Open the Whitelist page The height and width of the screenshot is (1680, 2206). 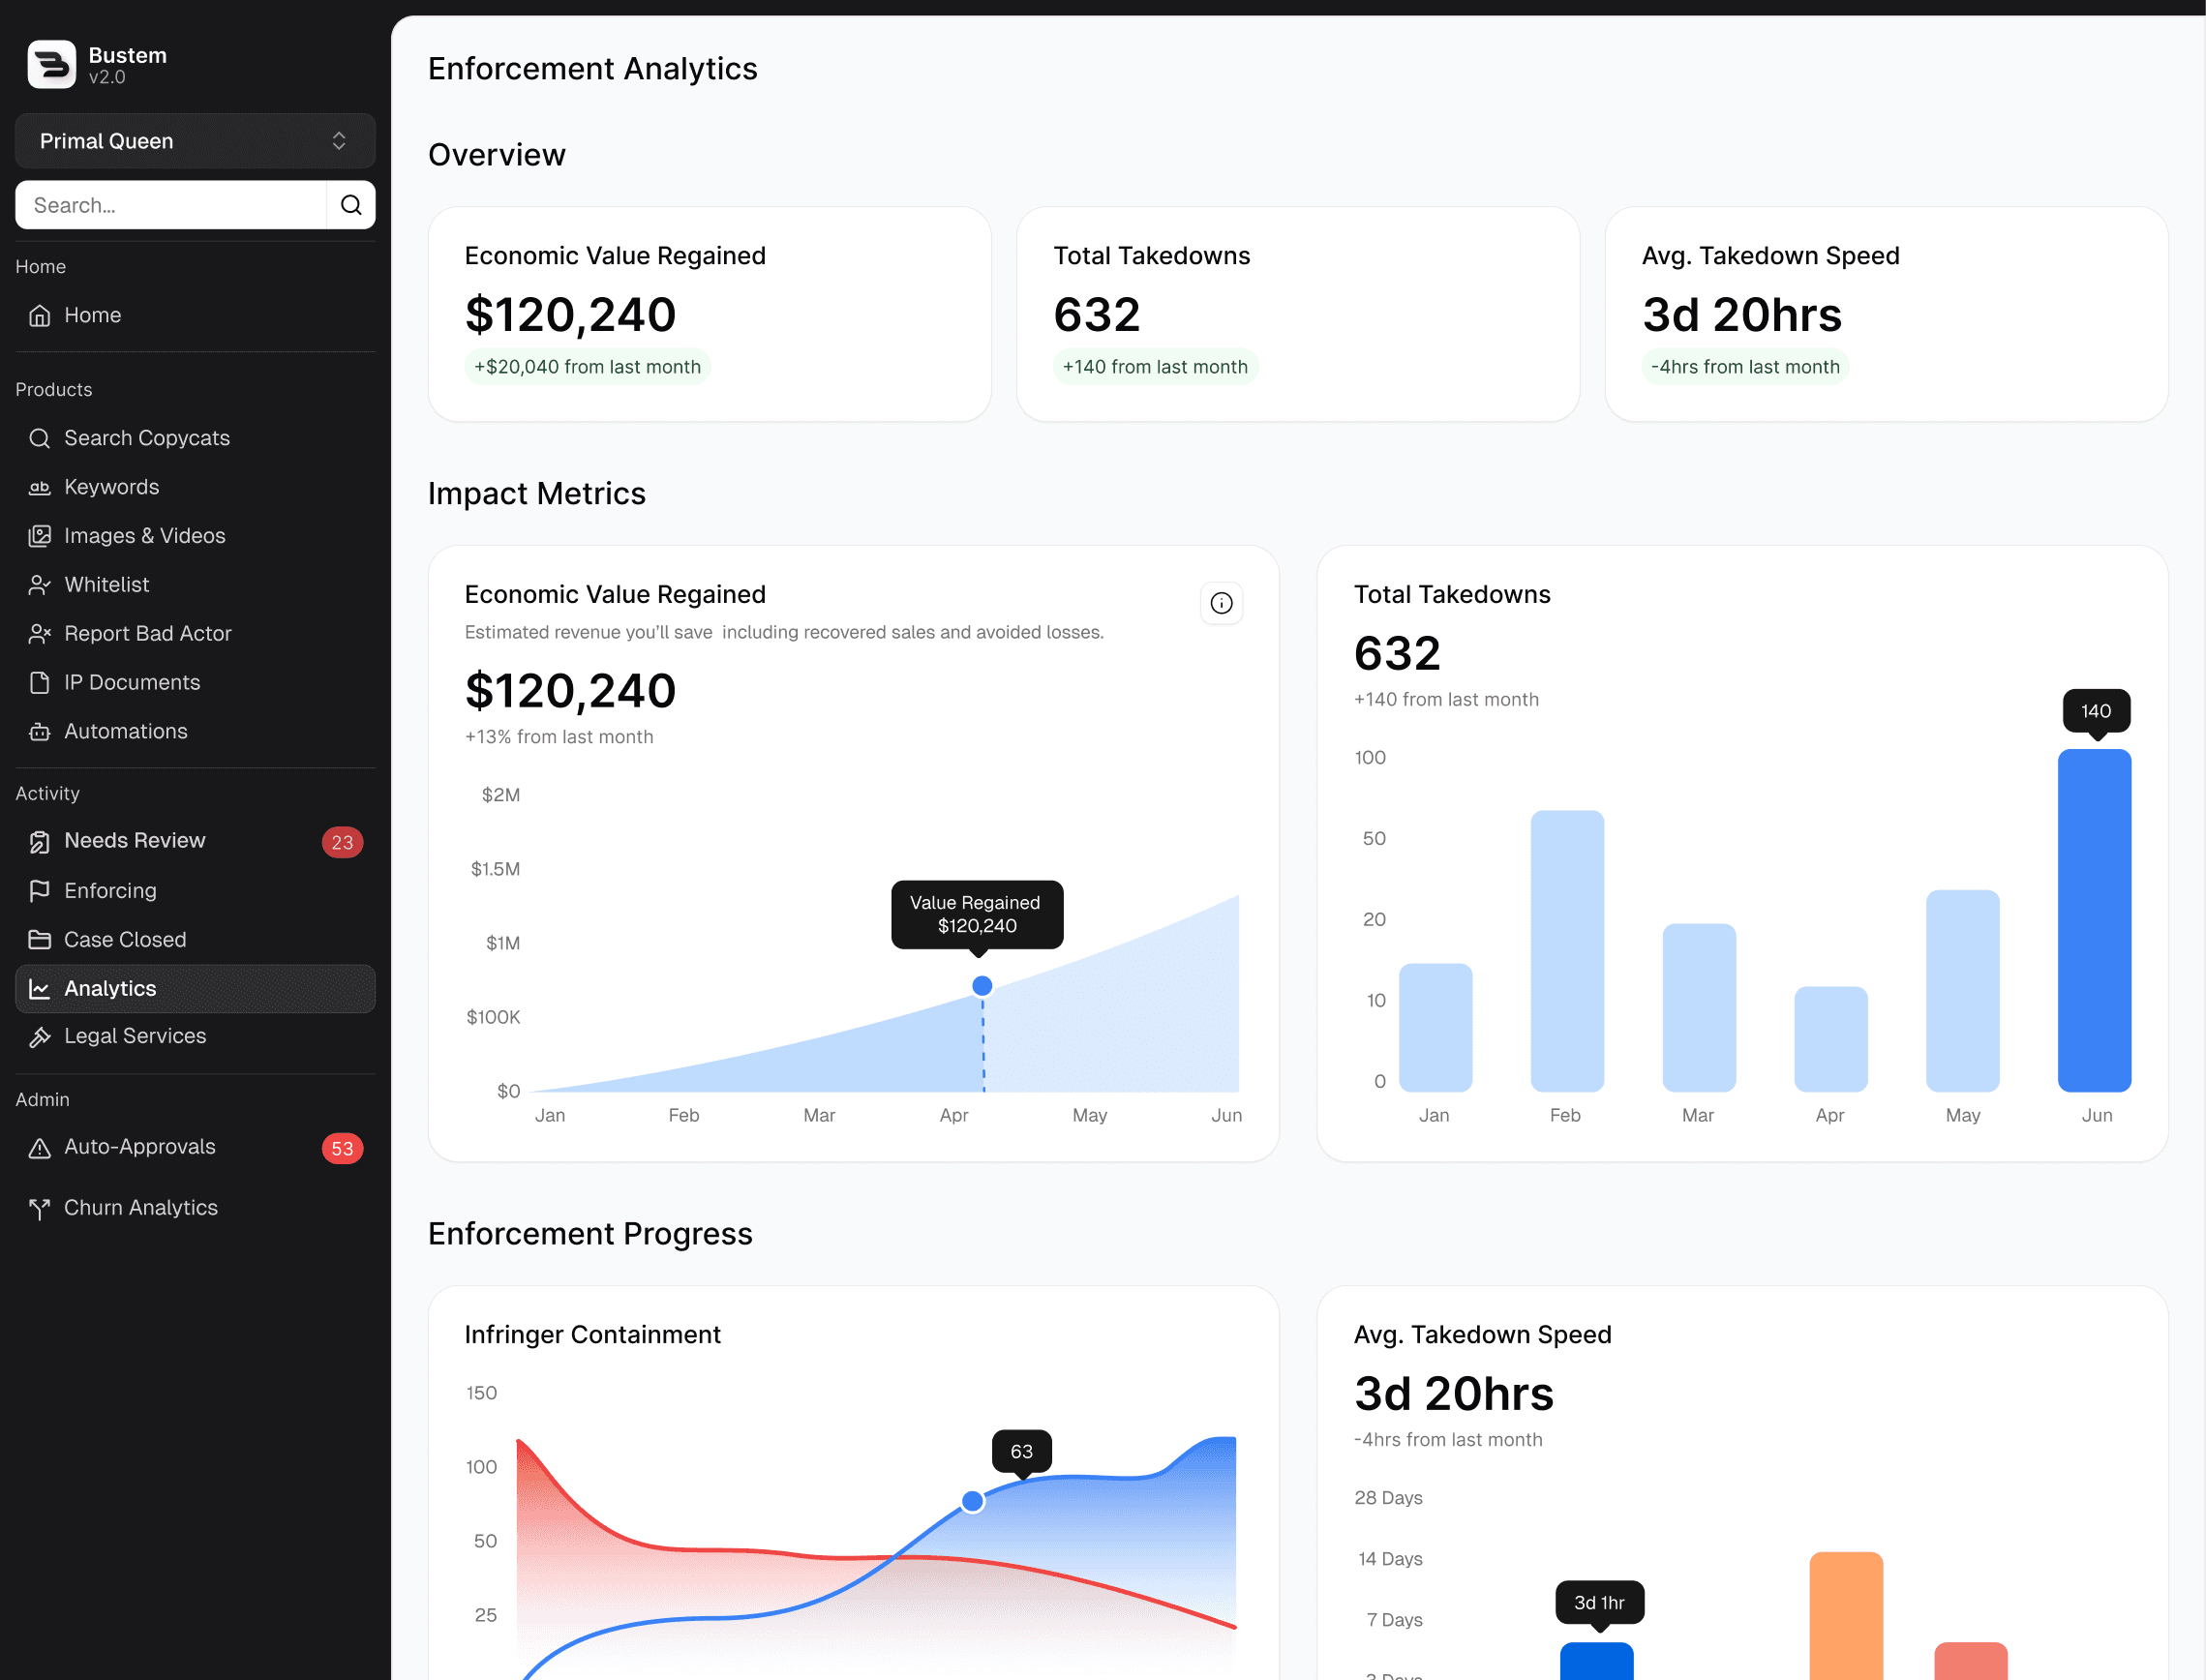tap(106, 585)
